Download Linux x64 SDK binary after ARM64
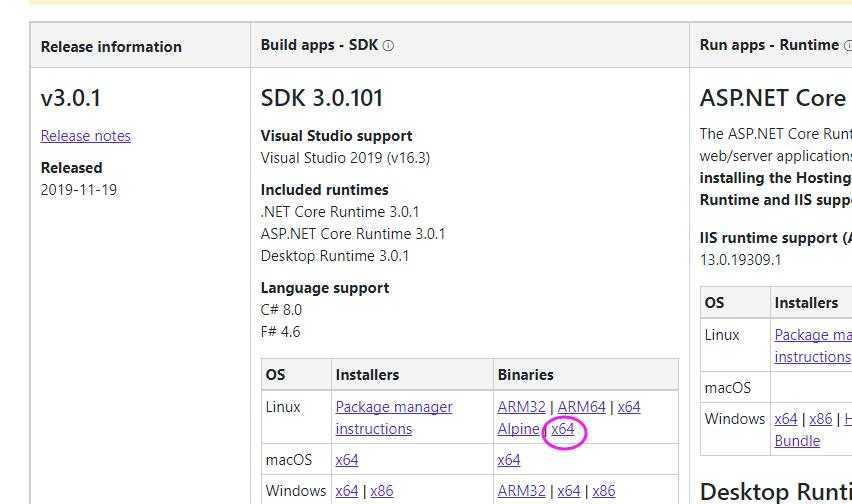 tap(629, 407)
